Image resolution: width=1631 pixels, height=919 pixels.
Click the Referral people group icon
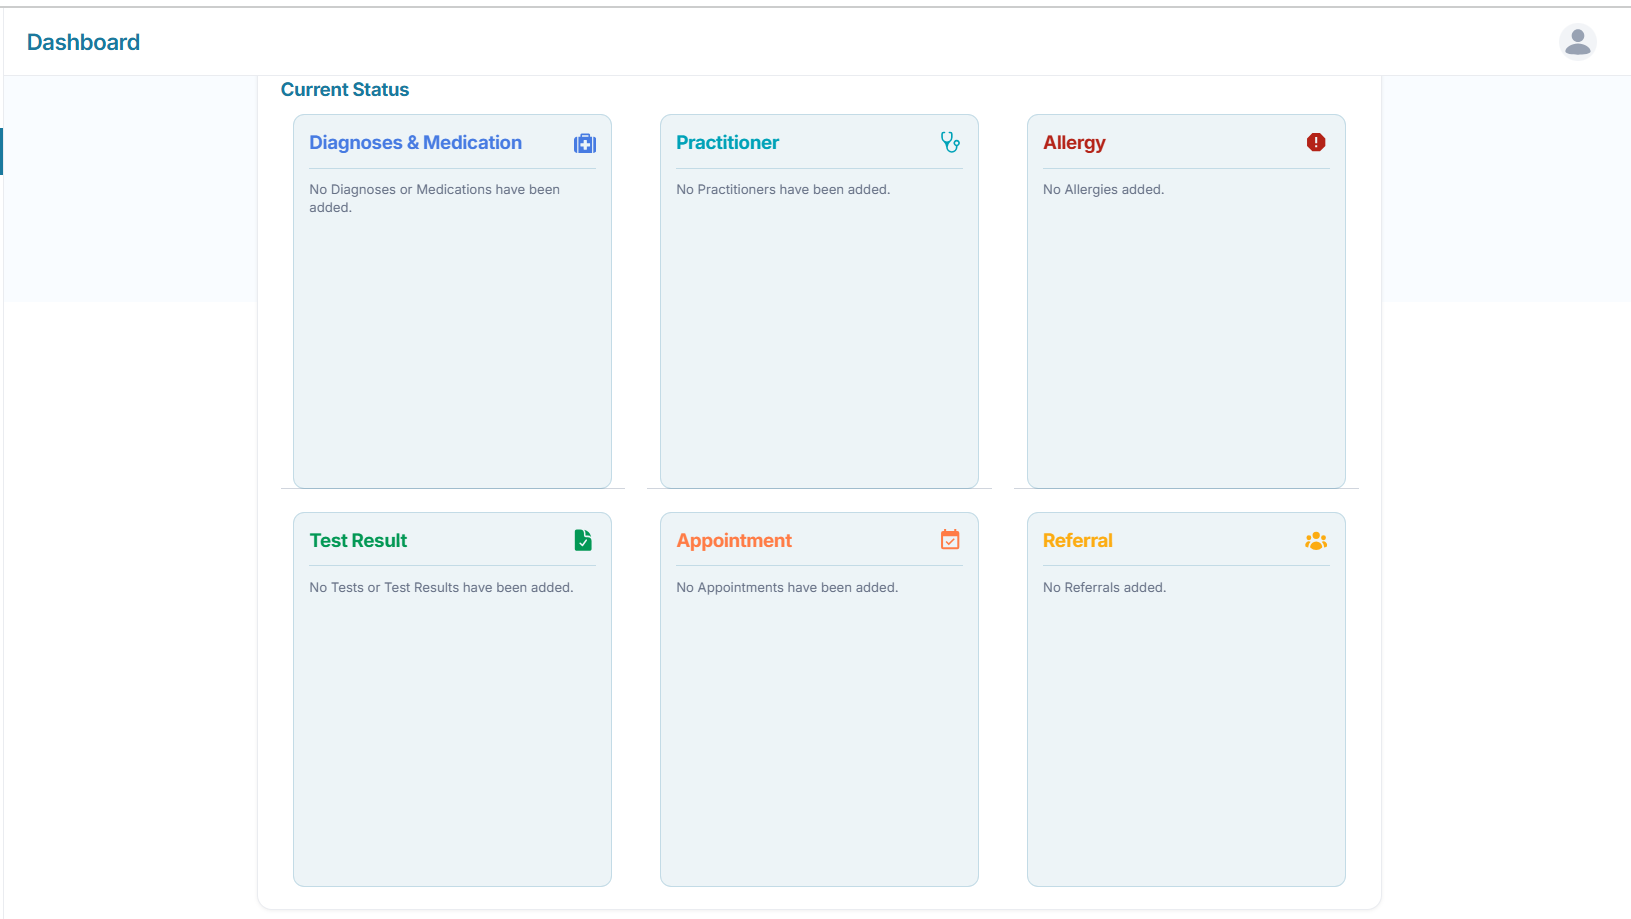(x=1316, y=541)
